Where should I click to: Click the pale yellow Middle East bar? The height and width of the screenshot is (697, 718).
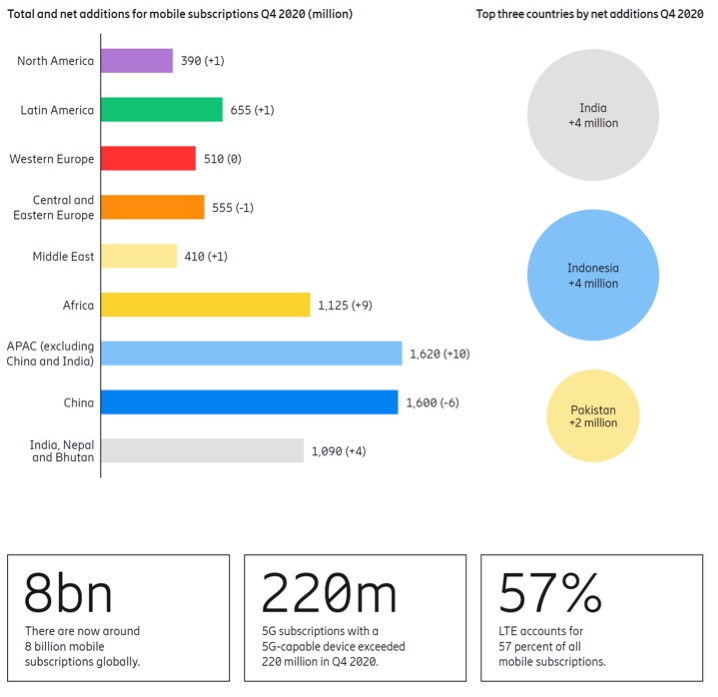coord(139,256)
